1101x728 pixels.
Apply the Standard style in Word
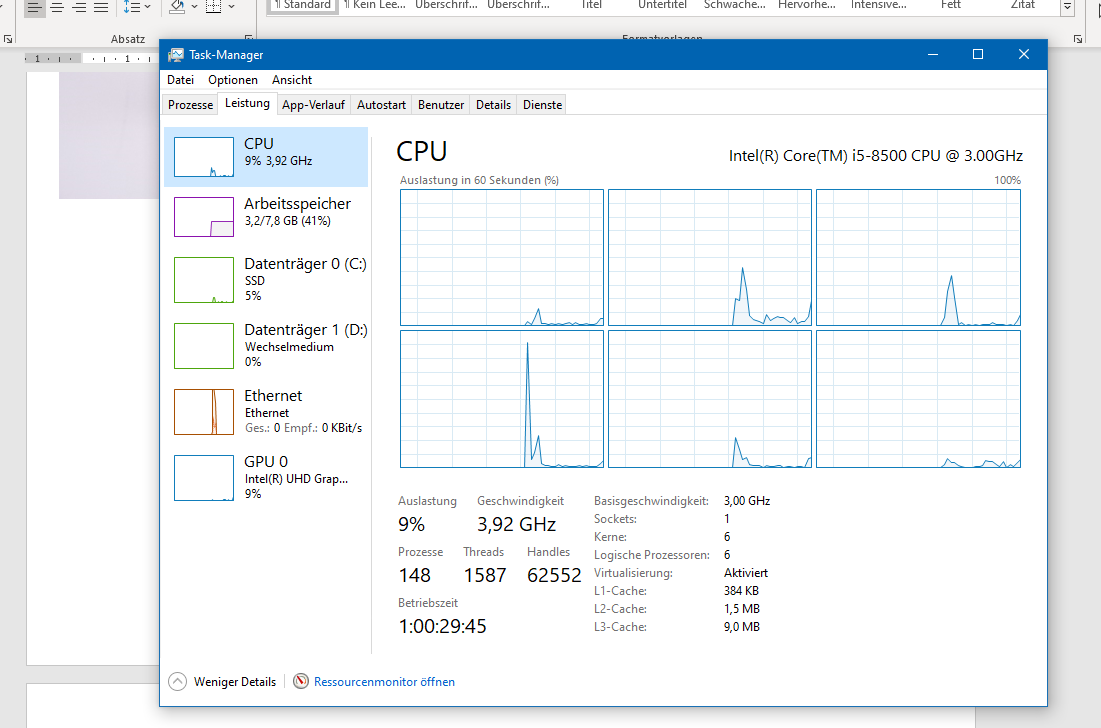(303, 6)
